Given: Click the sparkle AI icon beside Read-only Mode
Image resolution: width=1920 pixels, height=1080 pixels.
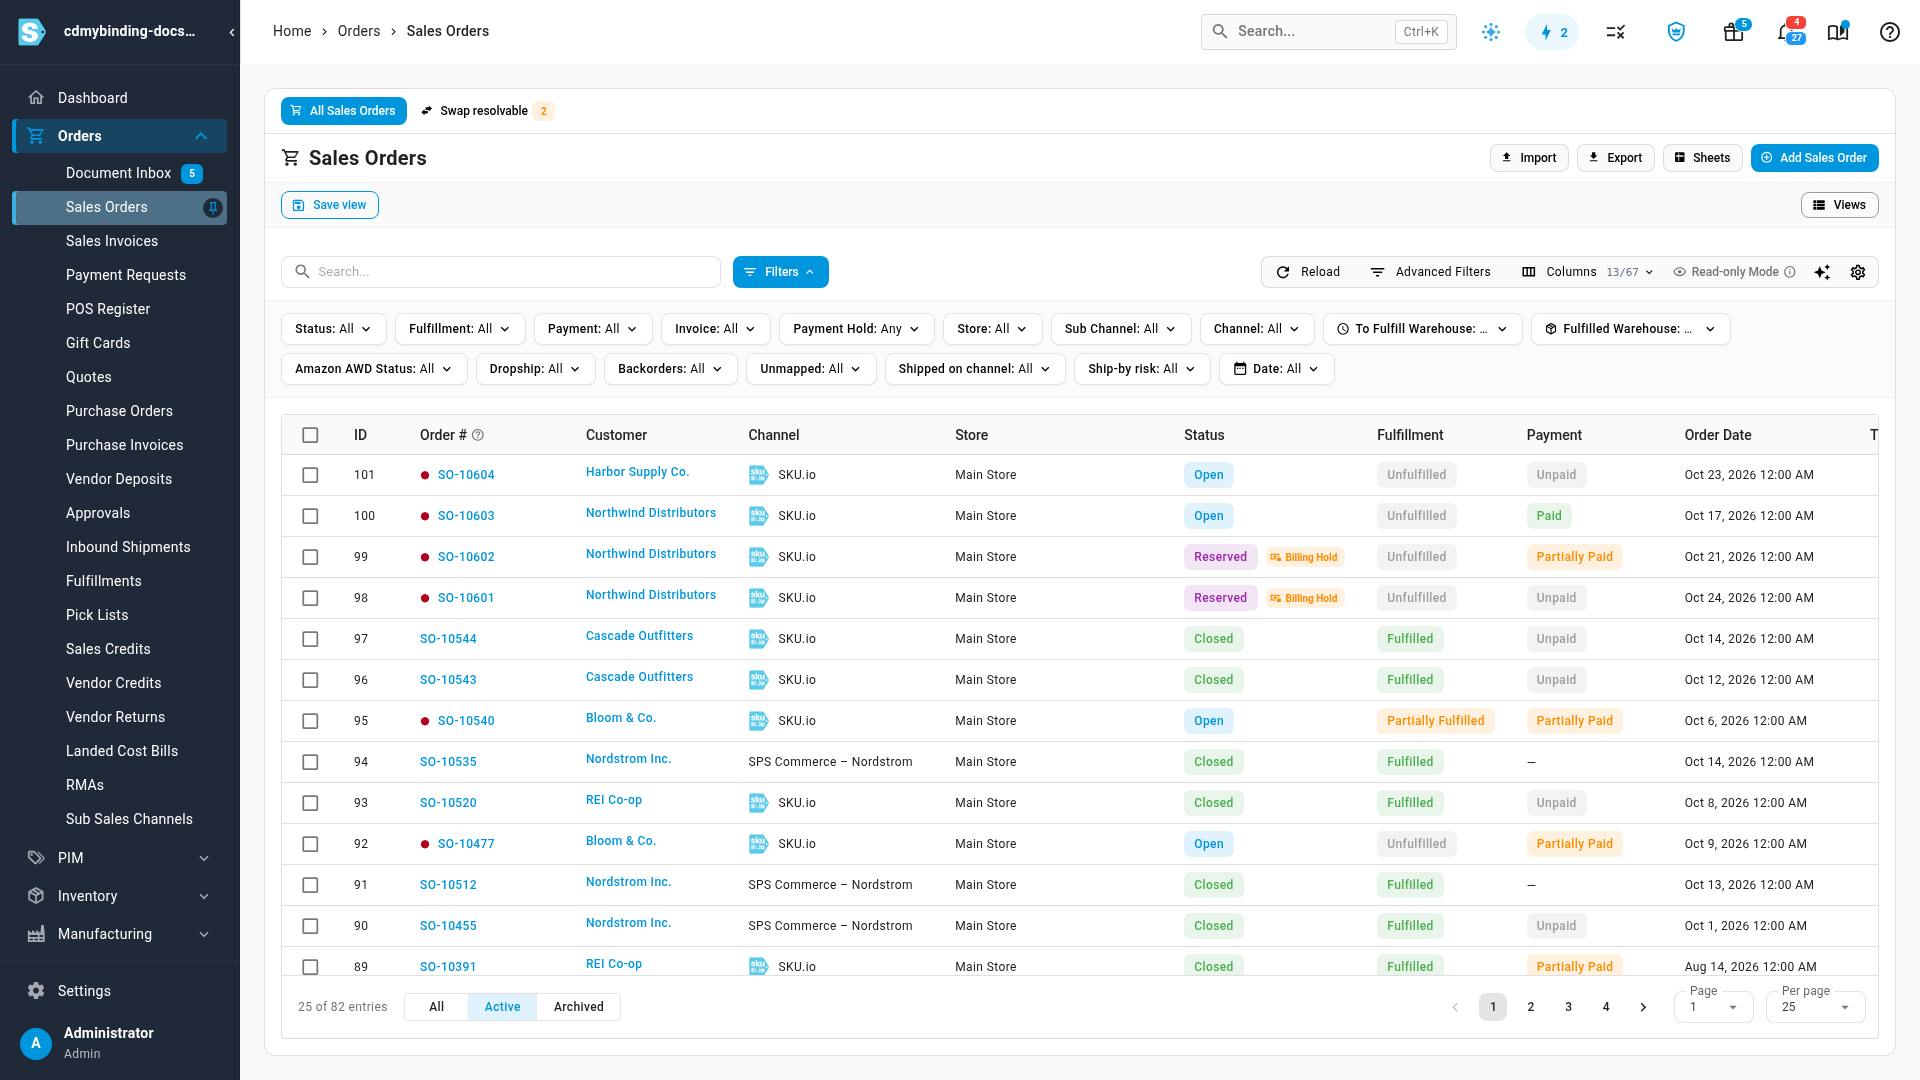Looking at the screenshot, I should click(x=1822, y=272).
